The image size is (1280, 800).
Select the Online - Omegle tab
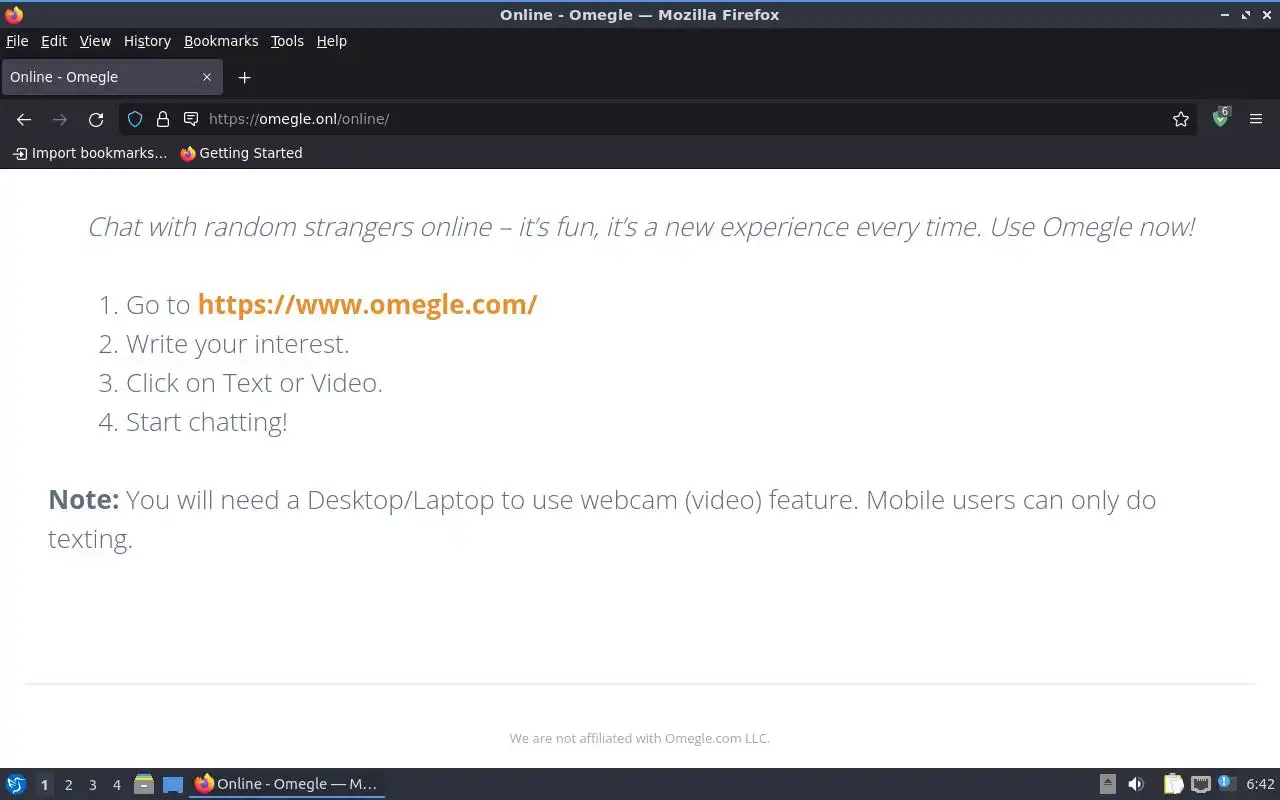(110, 77)
